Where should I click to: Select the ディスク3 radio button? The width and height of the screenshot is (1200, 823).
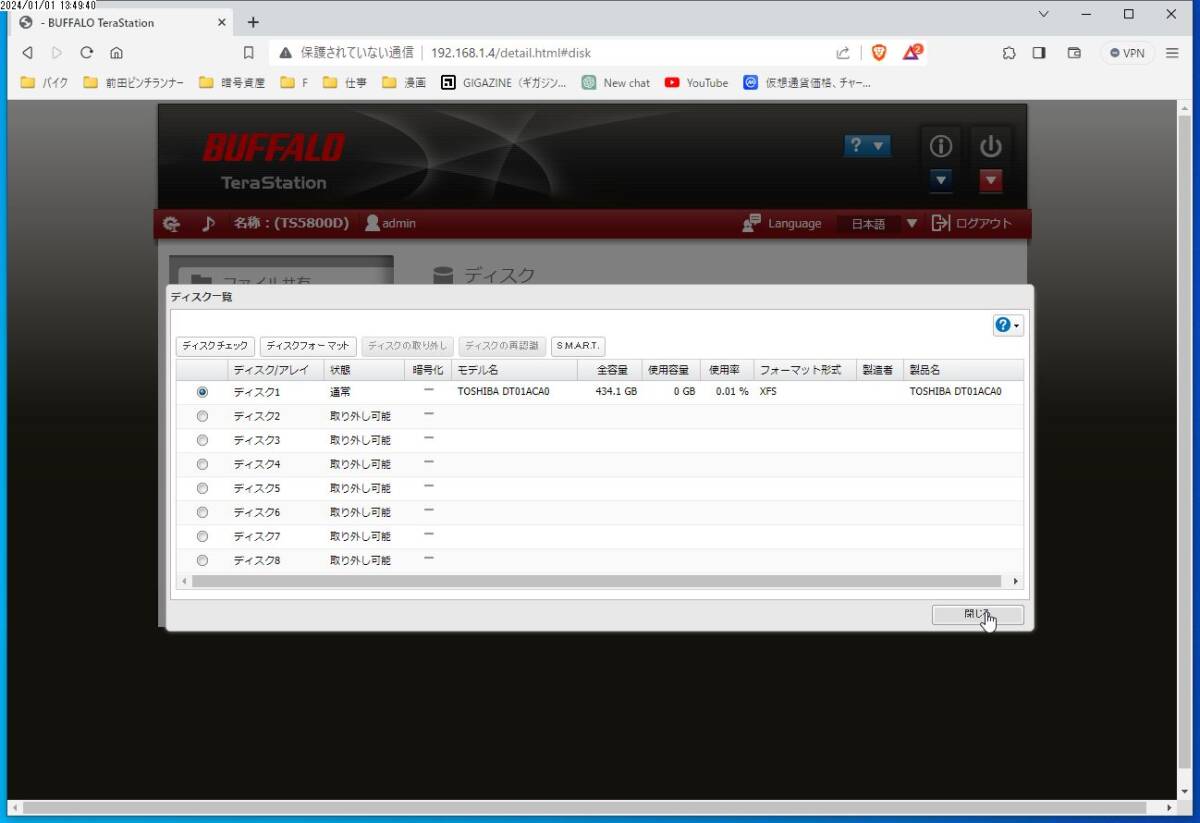click(203, 440)
